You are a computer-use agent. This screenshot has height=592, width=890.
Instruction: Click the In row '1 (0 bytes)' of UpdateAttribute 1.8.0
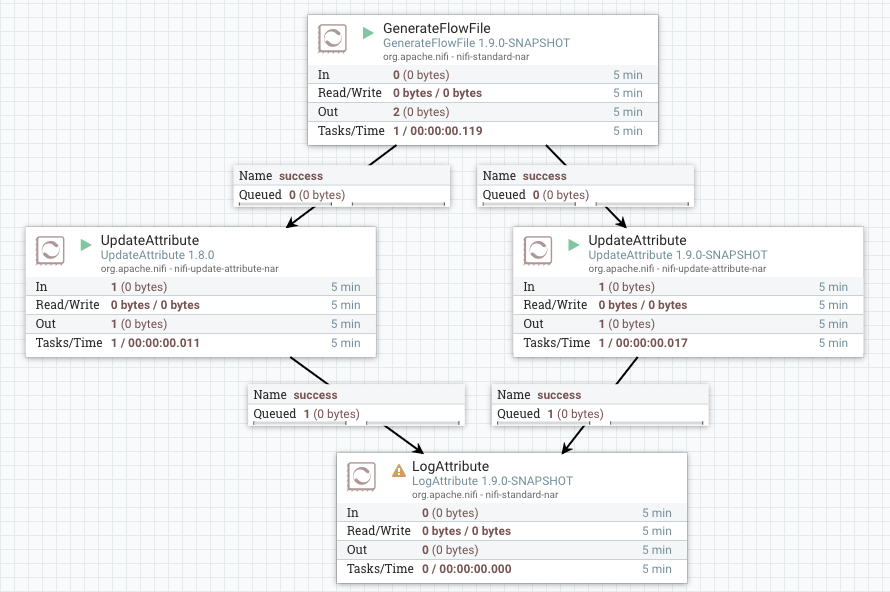click(x=201, y=287)
